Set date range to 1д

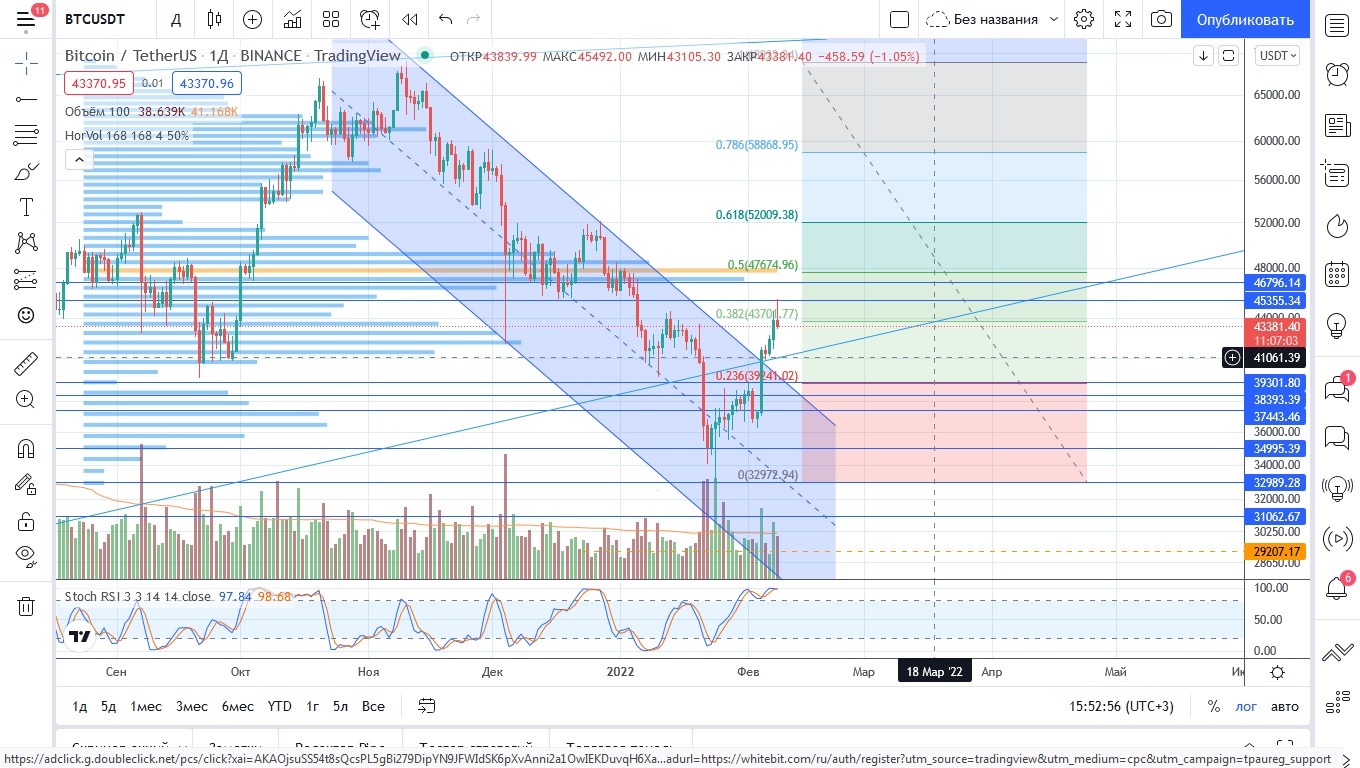tap(79, 706)
